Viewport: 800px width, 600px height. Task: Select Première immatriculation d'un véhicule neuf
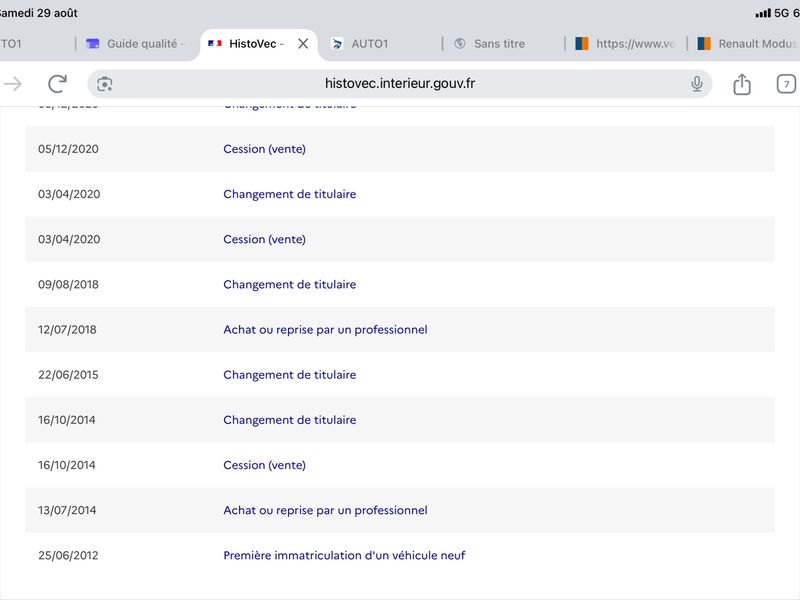(x=344, y=556)
